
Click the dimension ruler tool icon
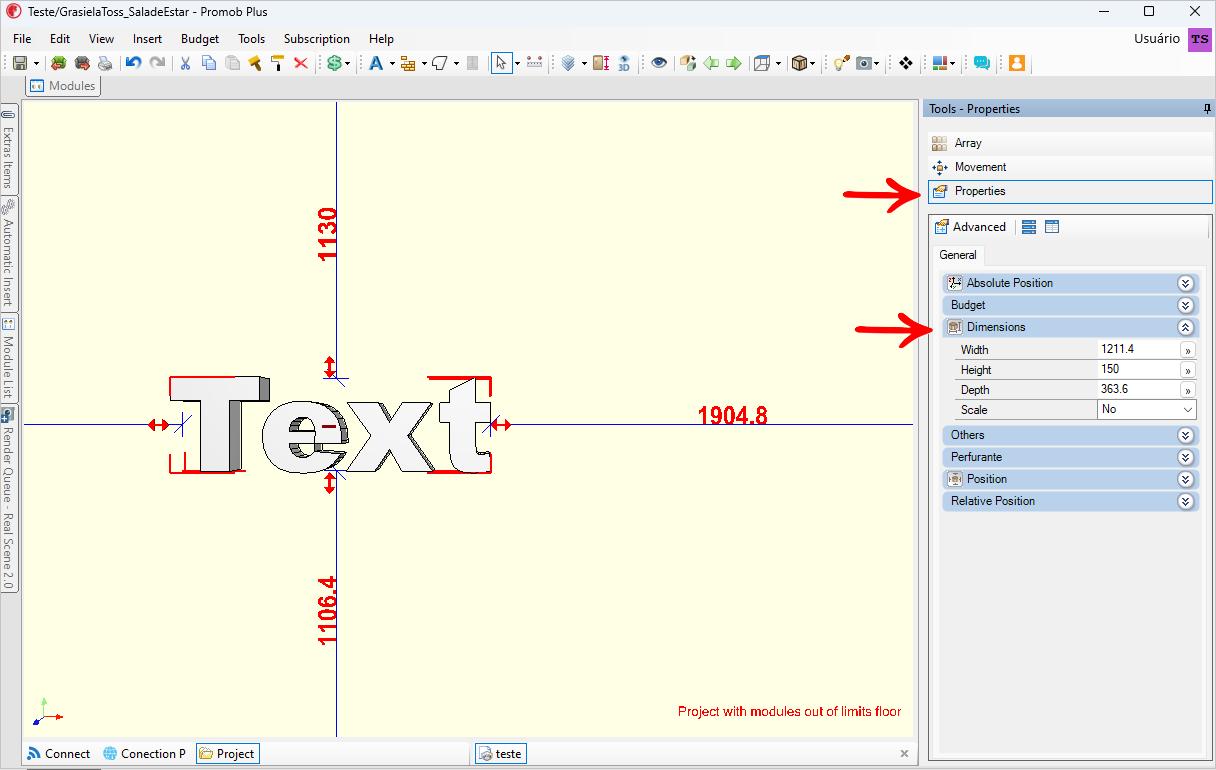tap(534, 63)
